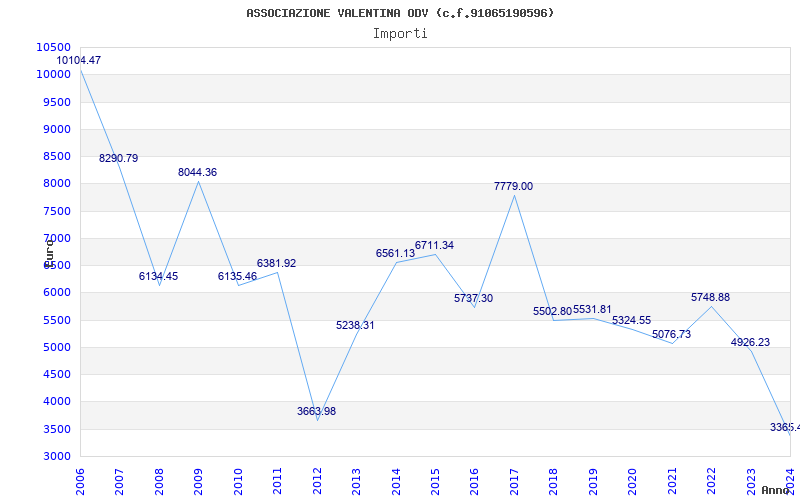Viewport: 800px width, 500px height.
Task: Click the Importi subtitle
Action: pos(400,34)
